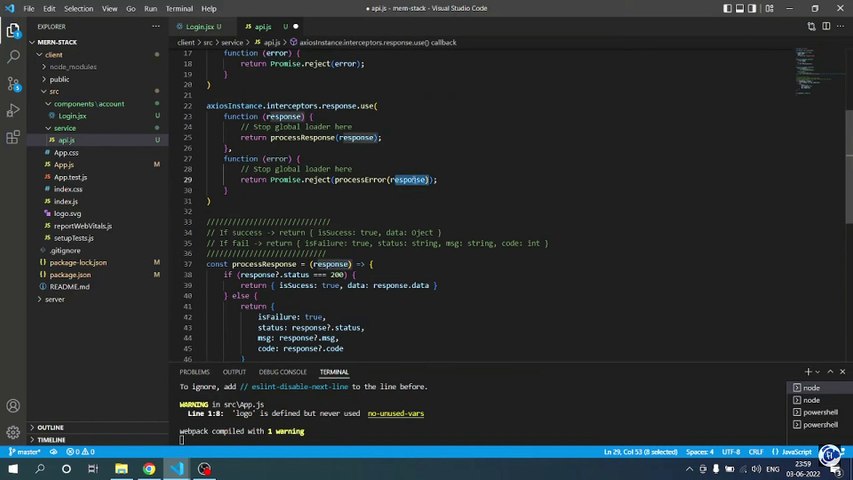Click the Explorer more actions ellipsis
Viewport: 853px width, 480px height.
[156, 26]
